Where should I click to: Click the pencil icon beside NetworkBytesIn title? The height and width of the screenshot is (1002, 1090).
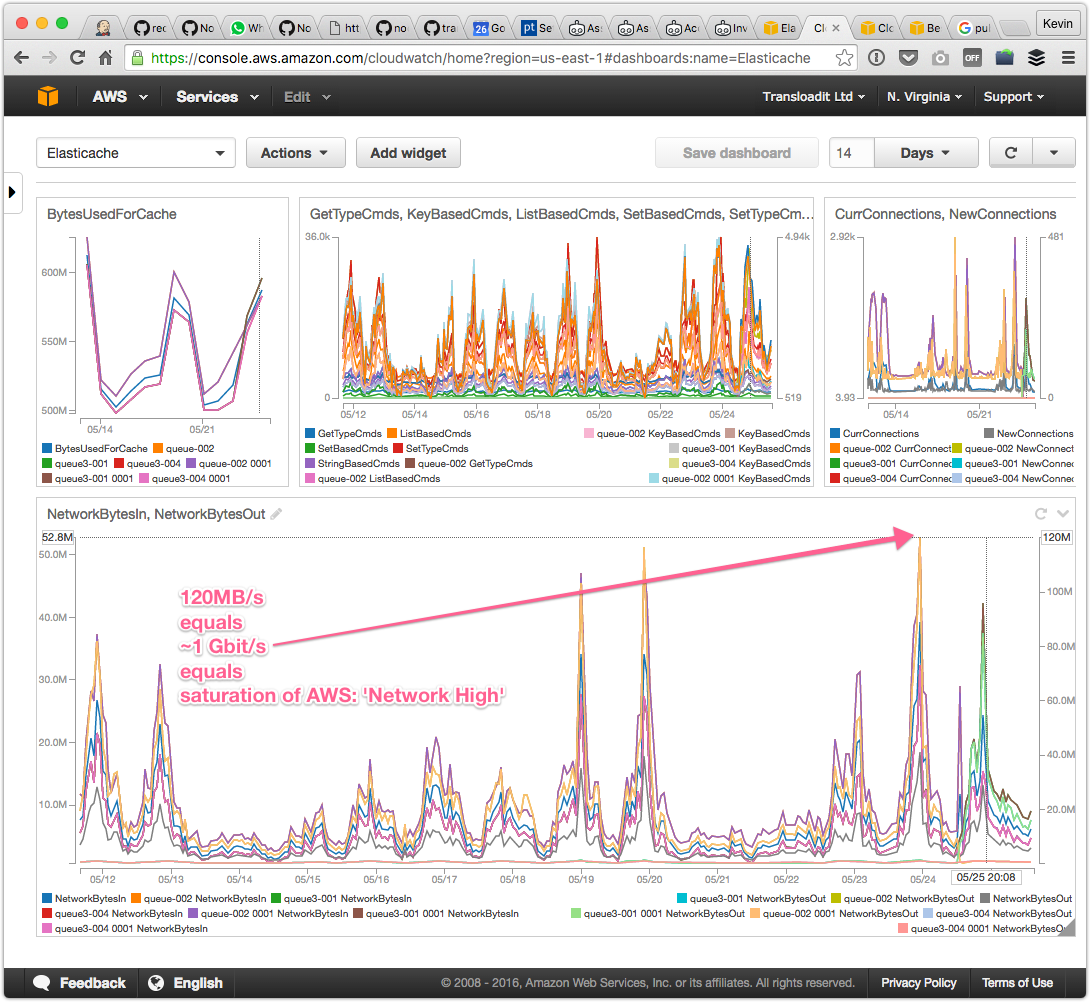point(276,514)
